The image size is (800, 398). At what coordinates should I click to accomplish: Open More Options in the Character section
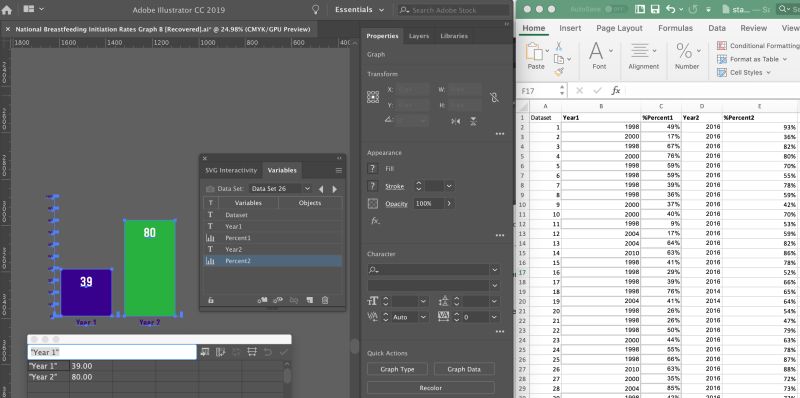pyautogui.click(x=499, y=332)
